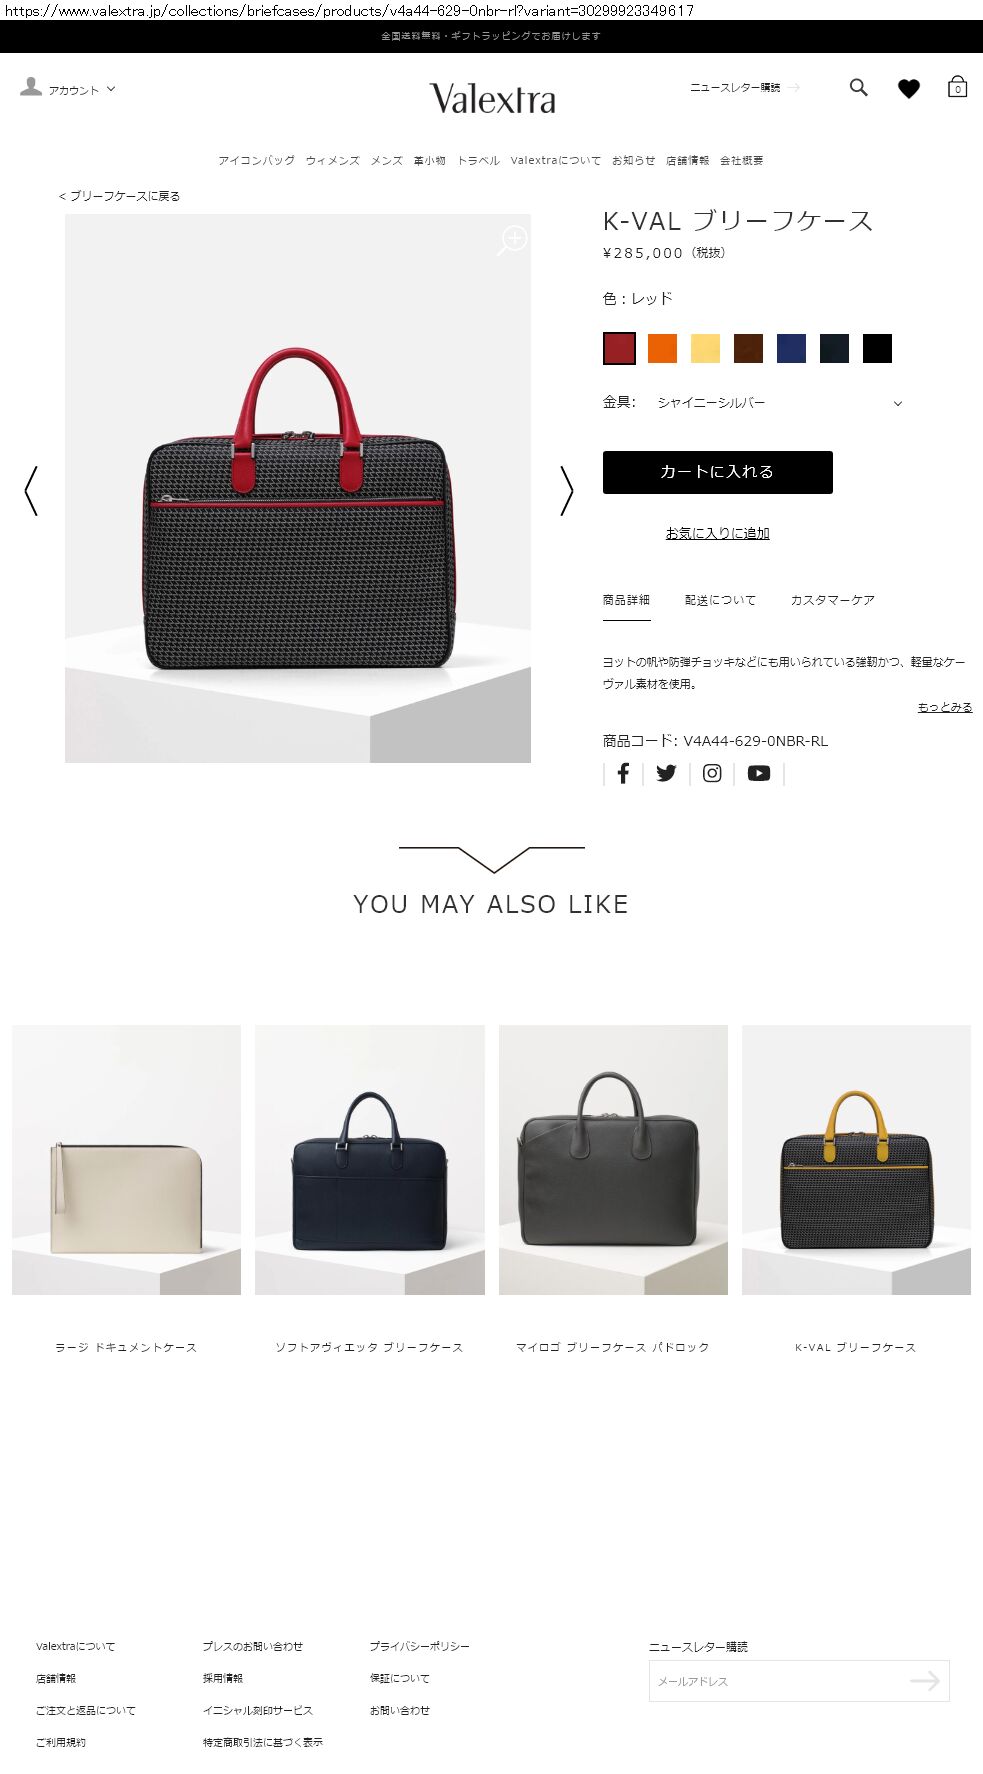Zoom product image with magnifier plus icon
Image resolution: width=983 pixels, height=1774 pixels.
(x=512, y=240)
